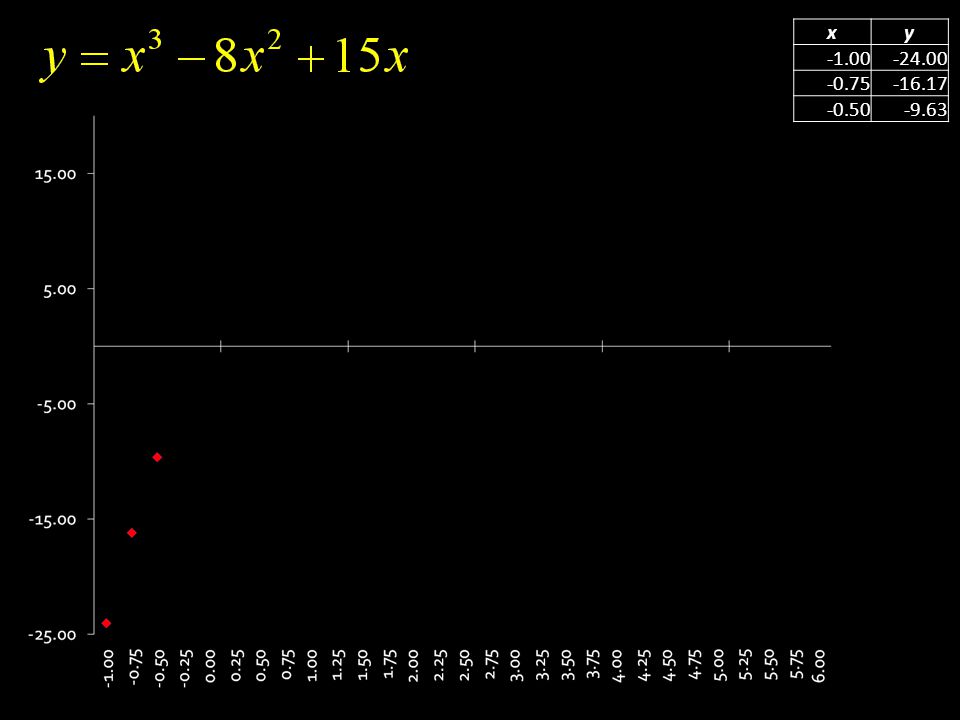Click the table header cell 'y'
Screen dimensions: 960x720
[909, 32]
